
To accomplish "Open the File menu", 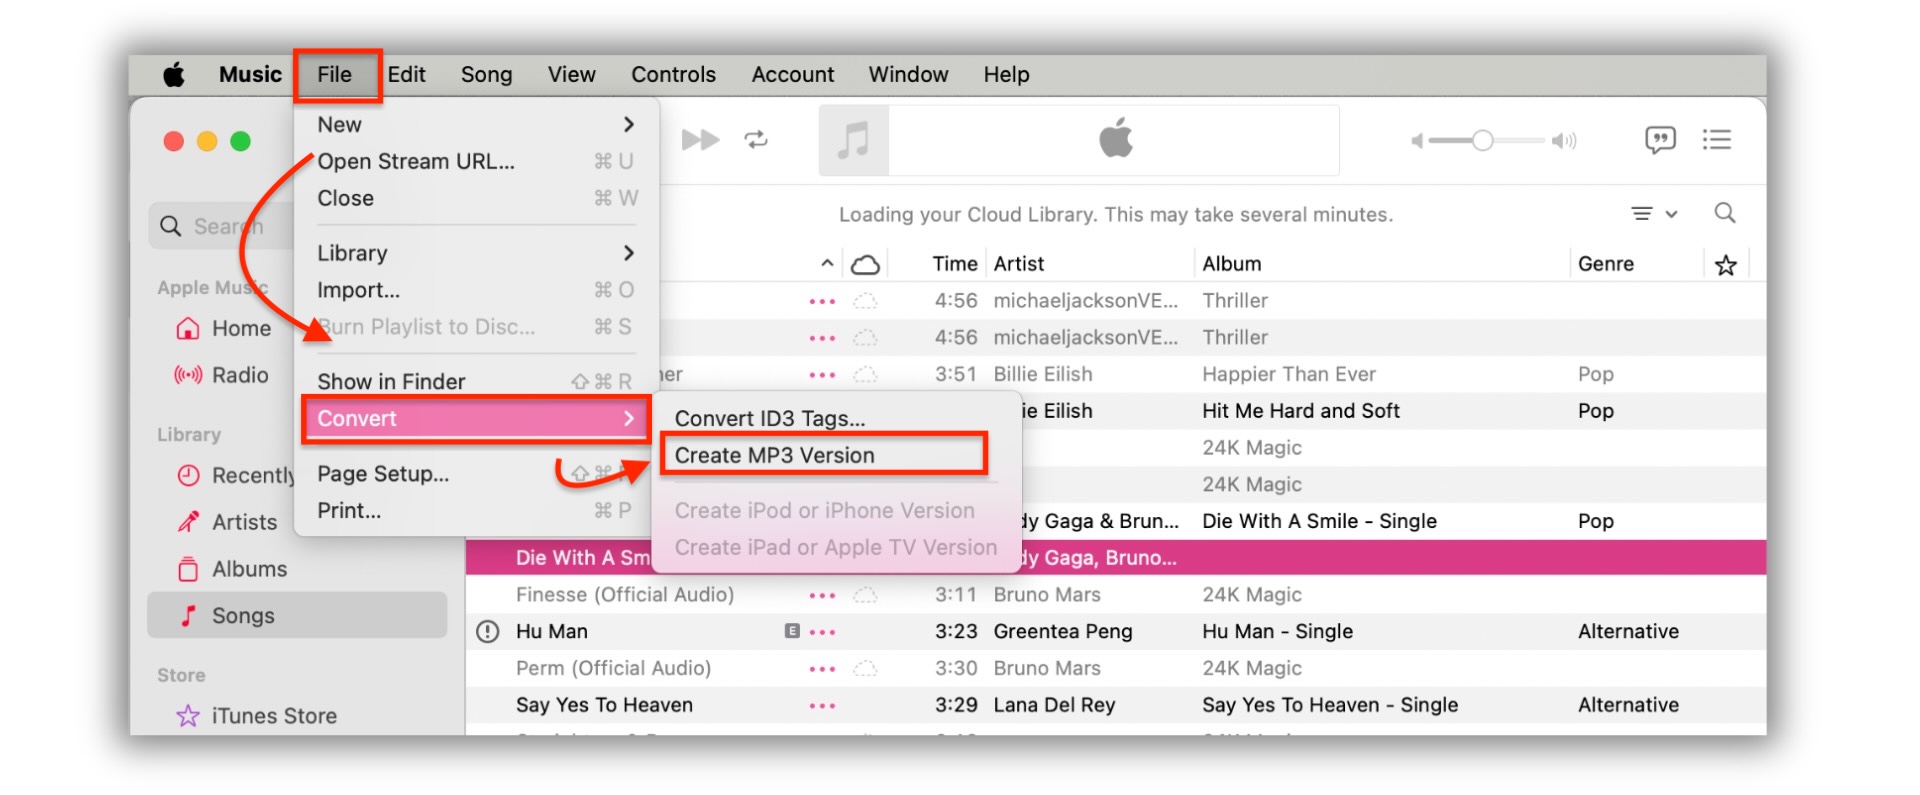I will point(335,75).
